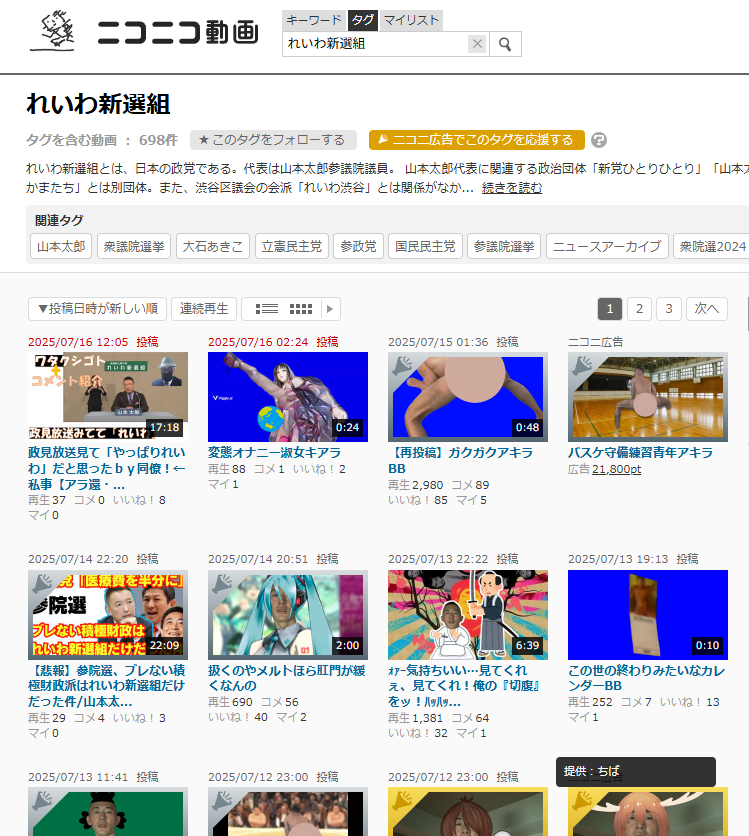Image resolution: width=749 pixels, height=836 pixels.
Task: Click megaphone badge on Miku-style thumbnail
Action: click(222, 584)
